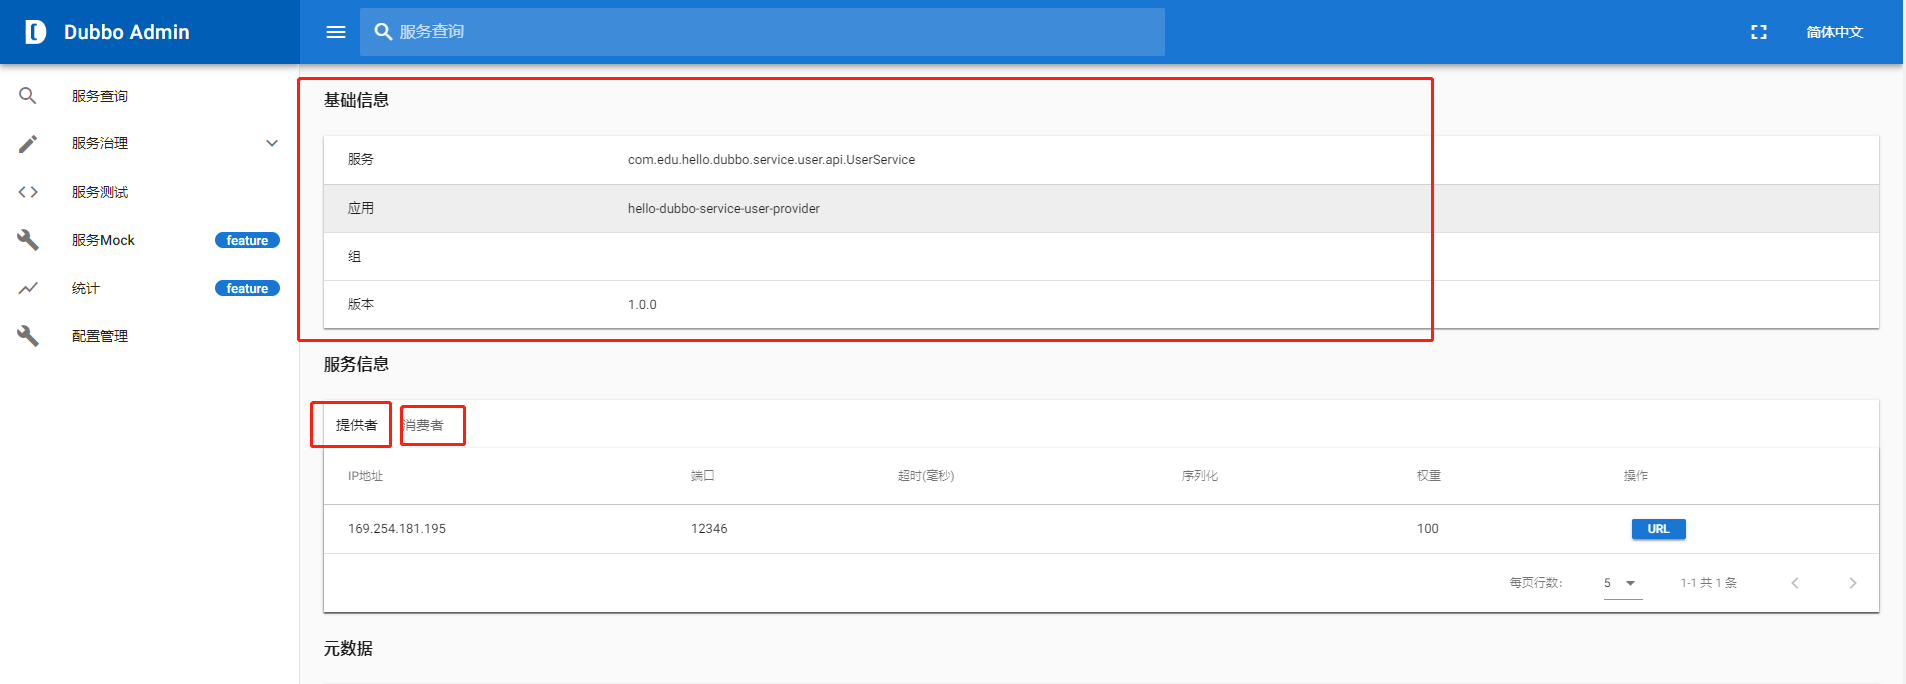Open 统计 in the sidebar
This screenshot has height=684, width=1906.
click(86, 288)
